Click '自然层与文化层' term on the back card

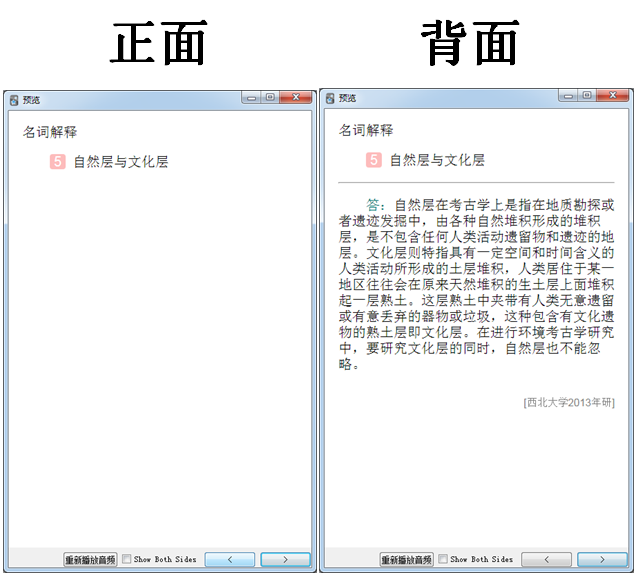pos(437,160)
